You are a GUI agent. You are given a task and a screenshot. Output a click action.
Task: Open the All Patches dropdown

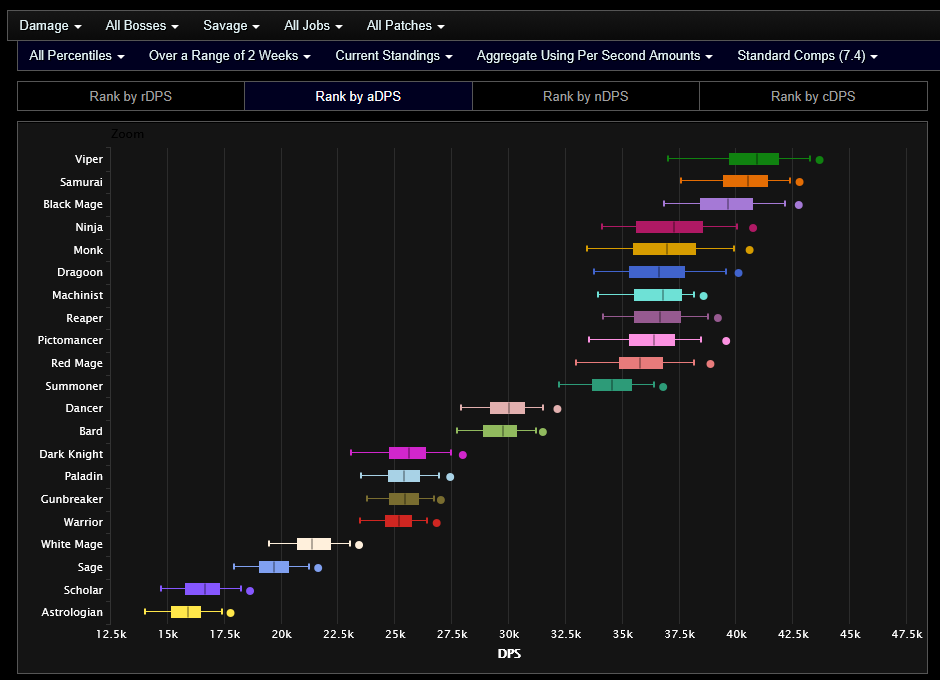pos(406,26)
